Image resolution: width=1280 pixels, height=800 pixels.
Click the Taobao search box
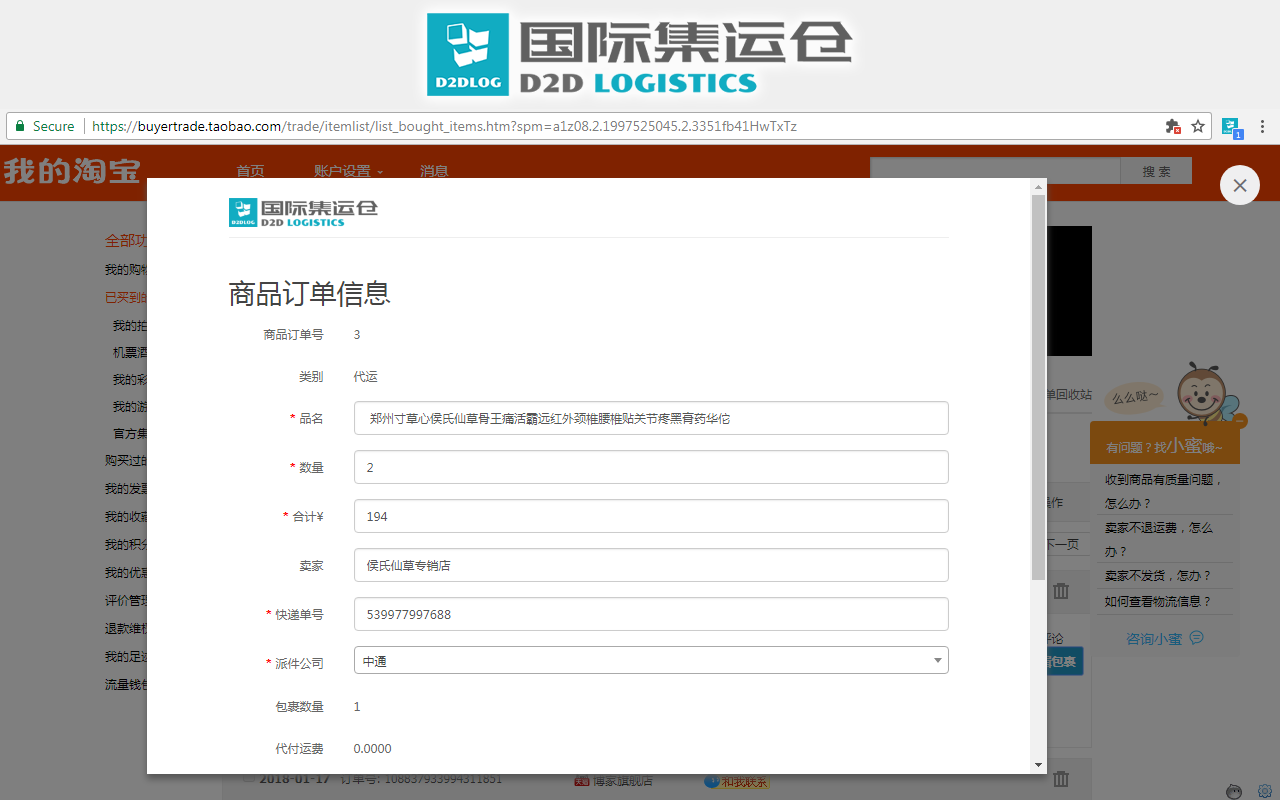click(x=995, y=171)
